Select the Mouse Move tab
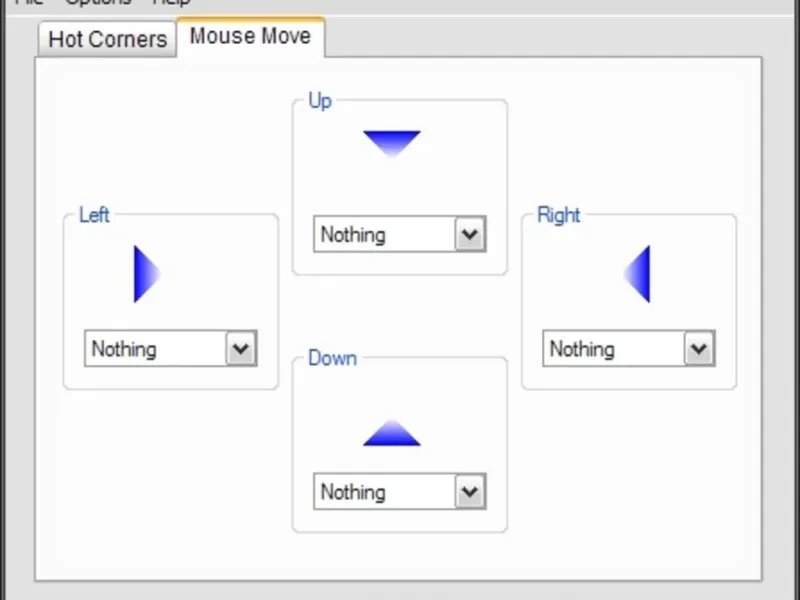The image size is (800, 600). [x=250, y=37]
